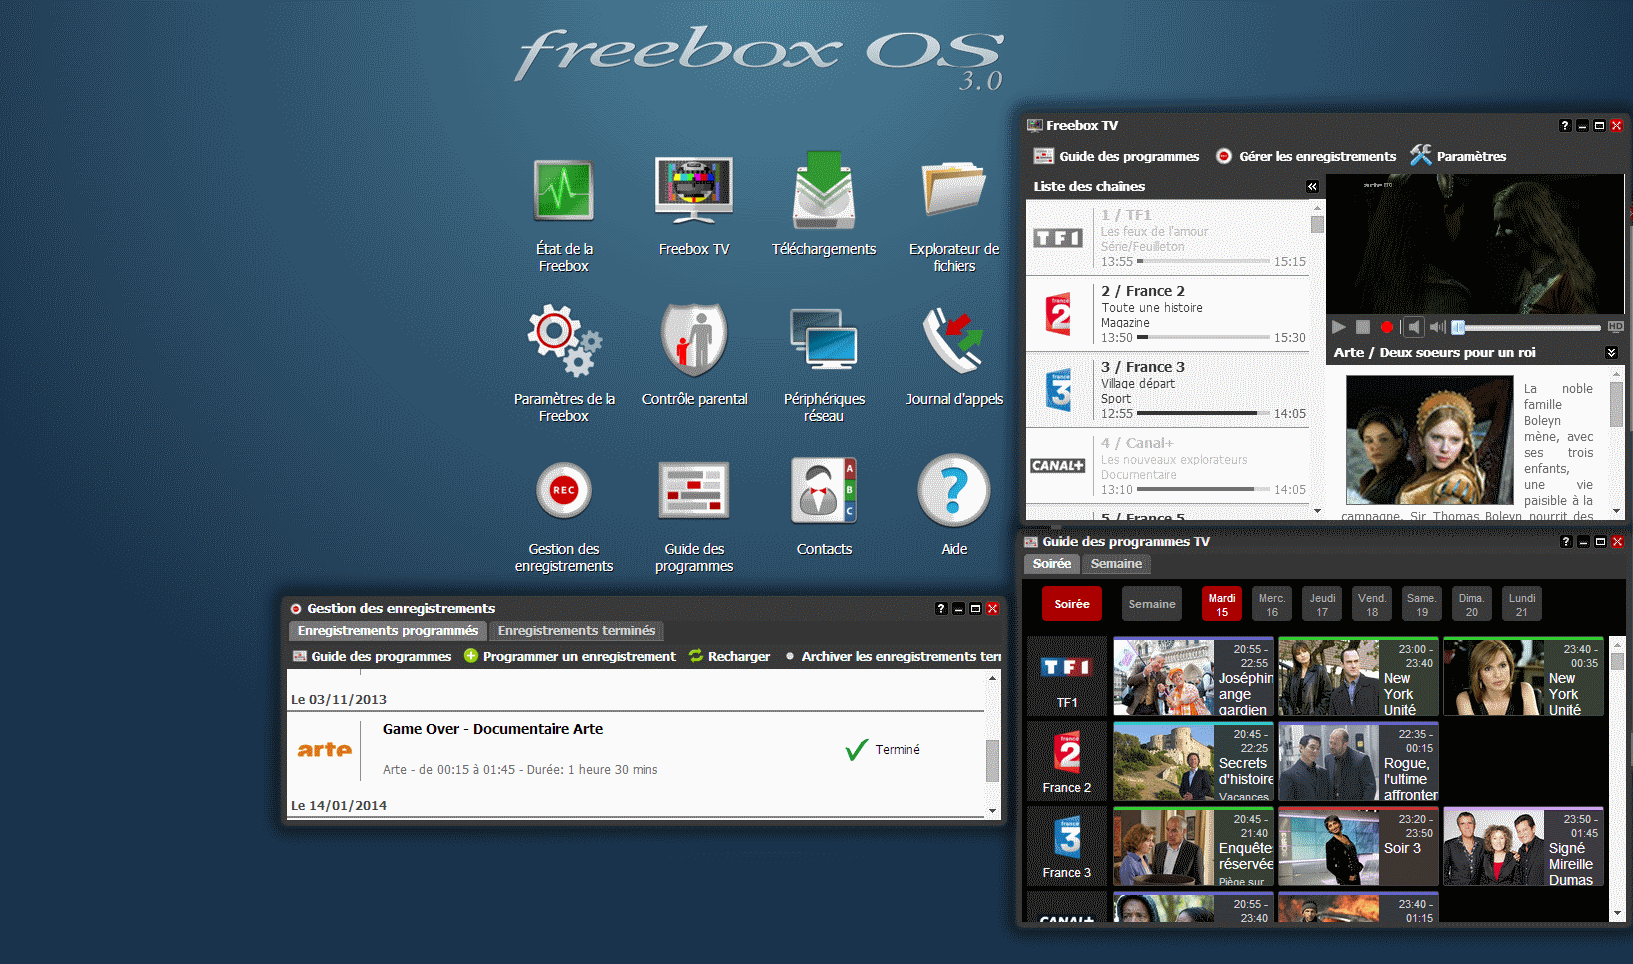This screenshot has width=1633, height=964.
Task: Toggle mute in the TV player
Action: (x=1413, y=327)
